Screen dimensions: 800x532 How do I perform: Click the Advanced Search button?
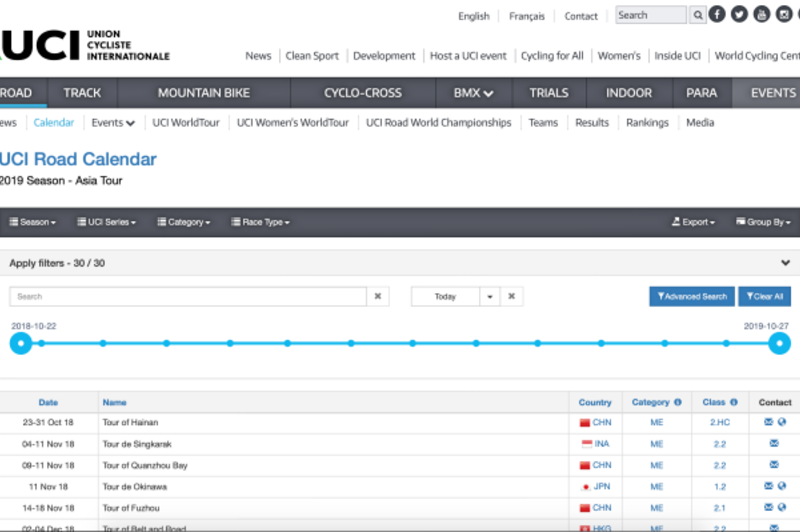coord(692,296)
